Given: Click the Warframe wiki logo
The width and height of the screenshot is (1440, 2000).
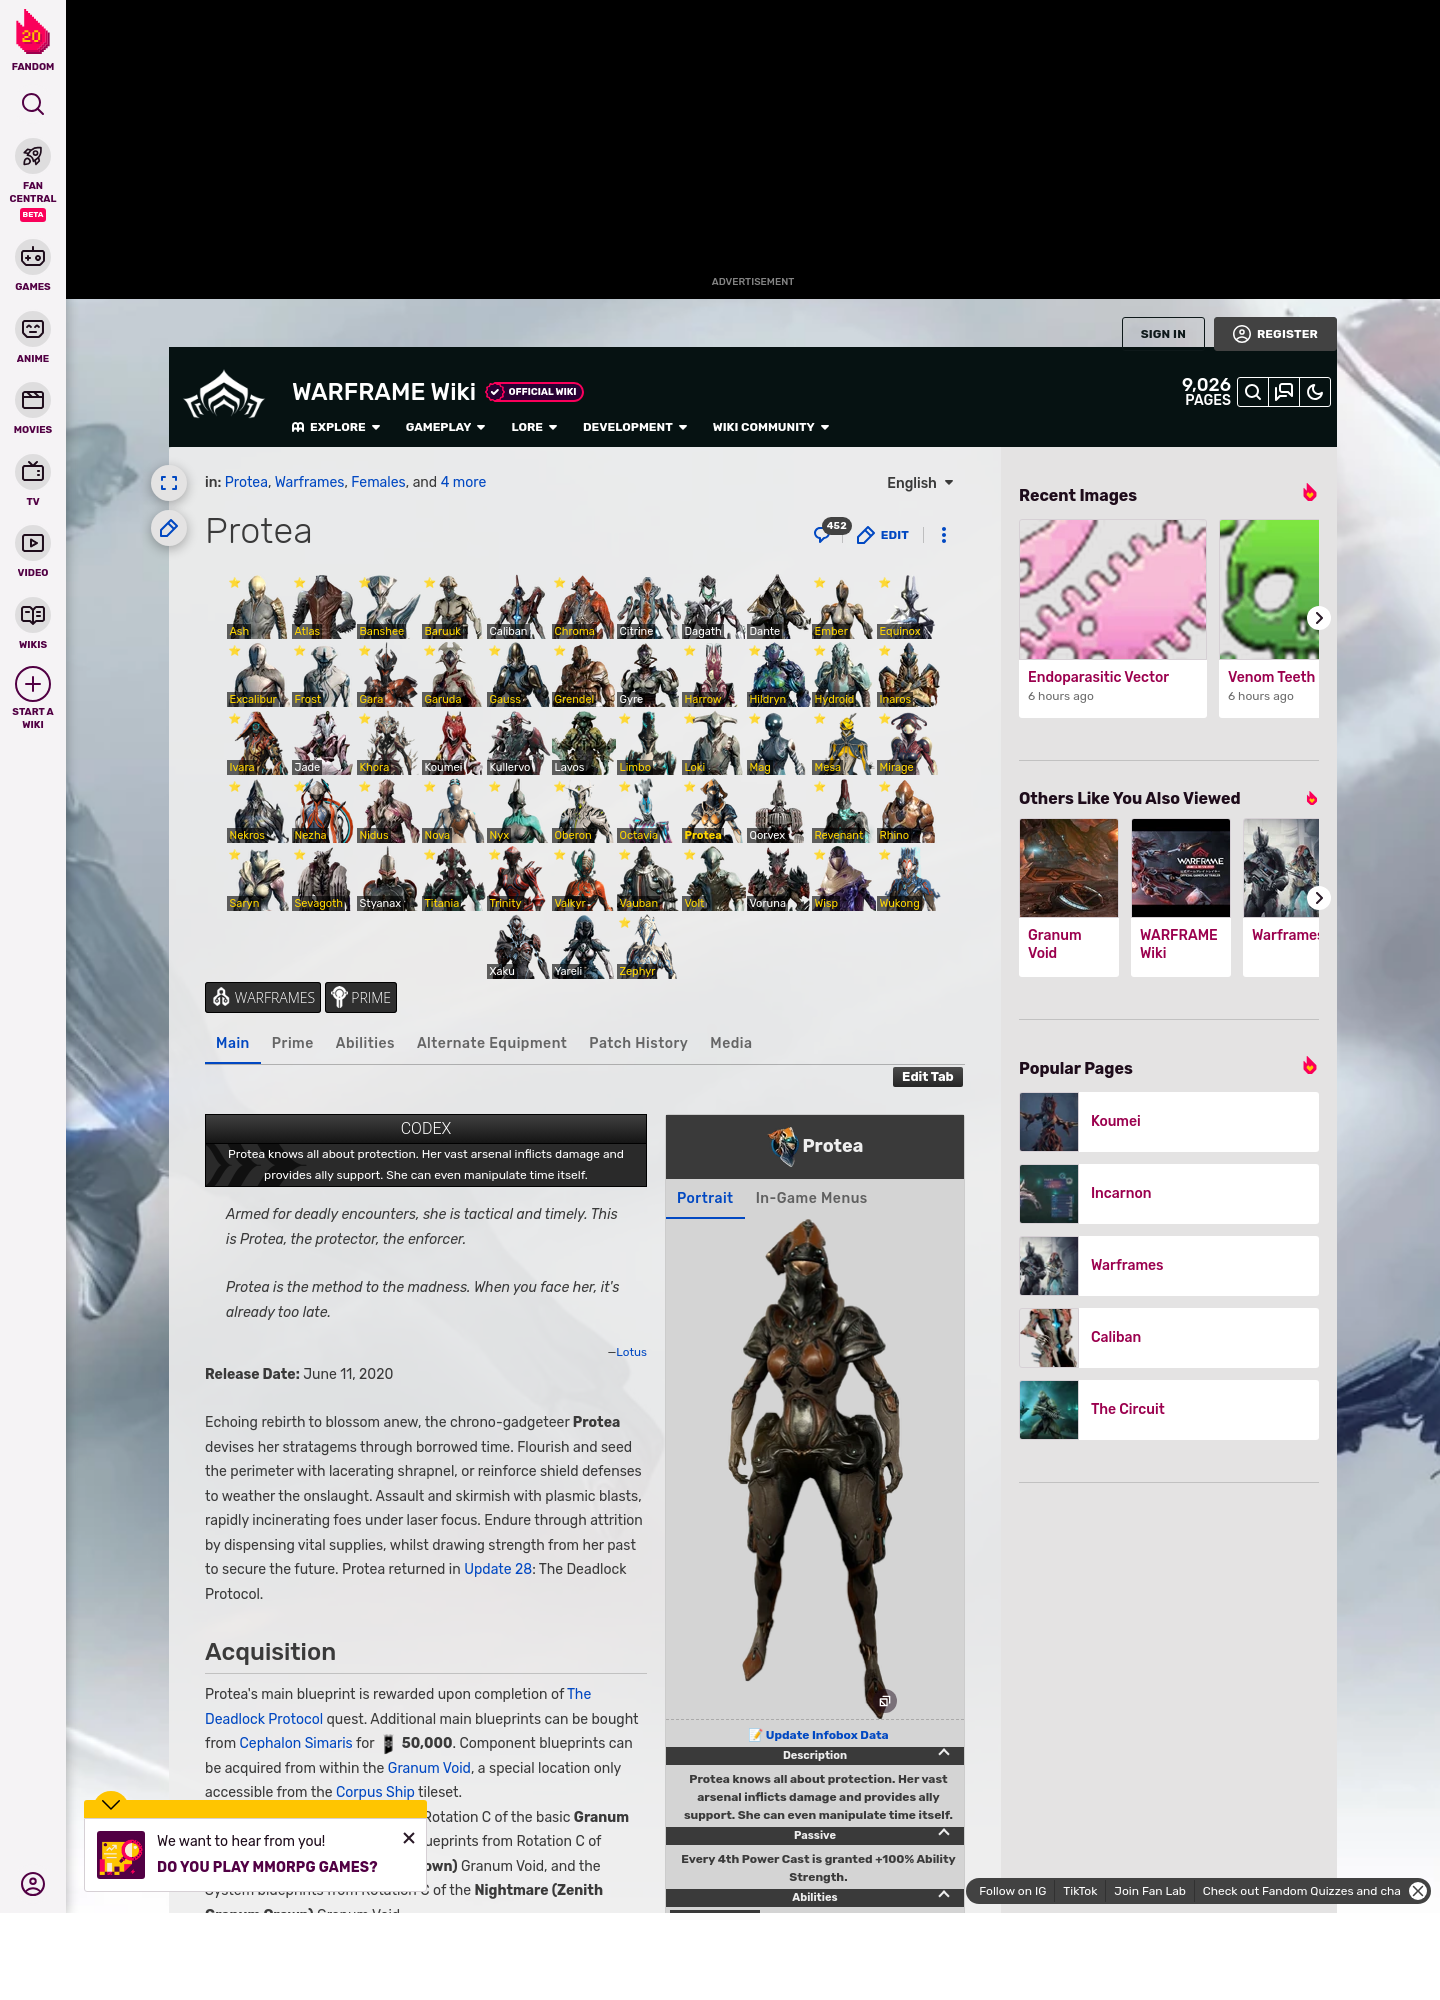Looking at the screenshot, I should [224, 395].
